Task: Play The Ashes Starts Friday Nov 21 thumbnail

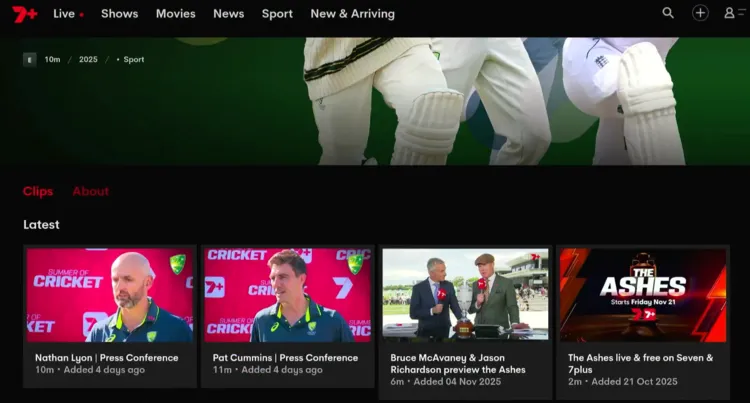Action: point(643,295)
